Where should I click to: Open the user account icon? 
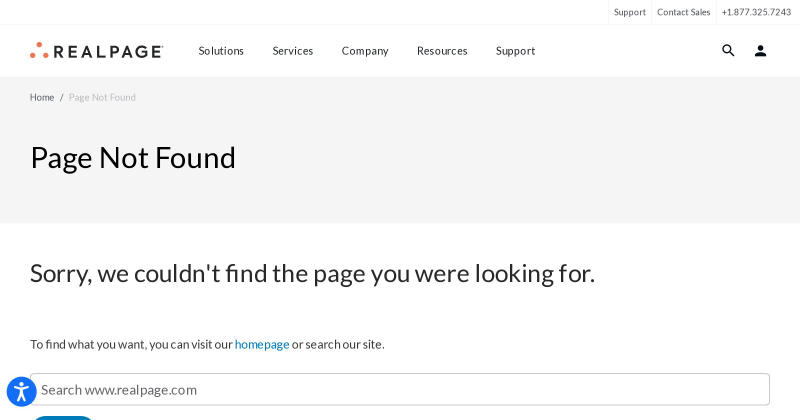pyautogui.click(x=760, y=51)
